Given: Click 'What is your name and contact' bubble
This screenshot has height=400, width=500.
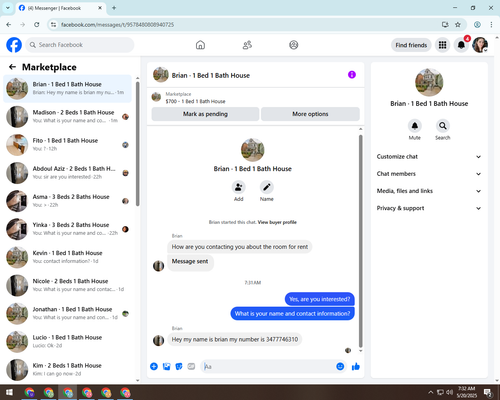Looking at the screenshot, I should coord(292,314).
